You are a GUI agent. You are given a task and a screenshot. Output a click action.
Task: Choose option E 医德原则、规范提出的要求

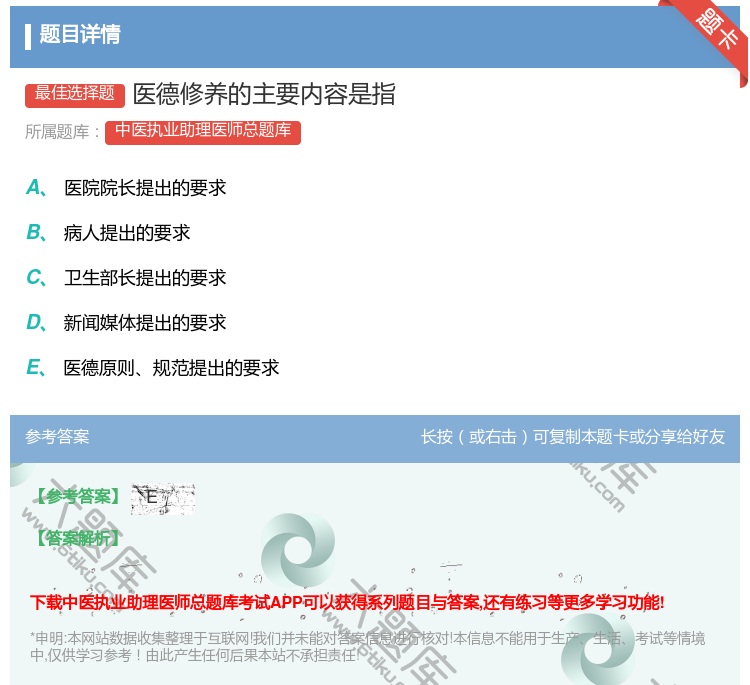click(171, 368)
